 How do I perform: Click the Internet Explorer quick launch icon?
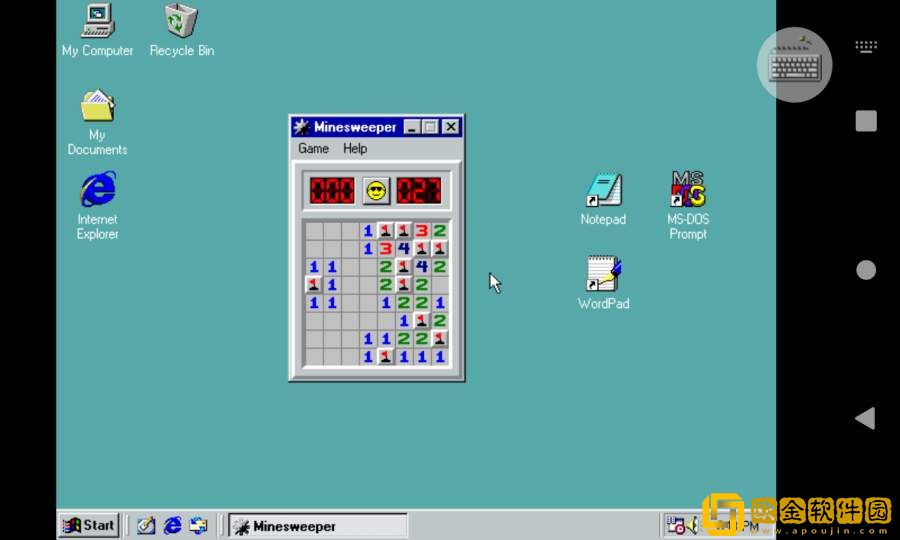(172, 525)
